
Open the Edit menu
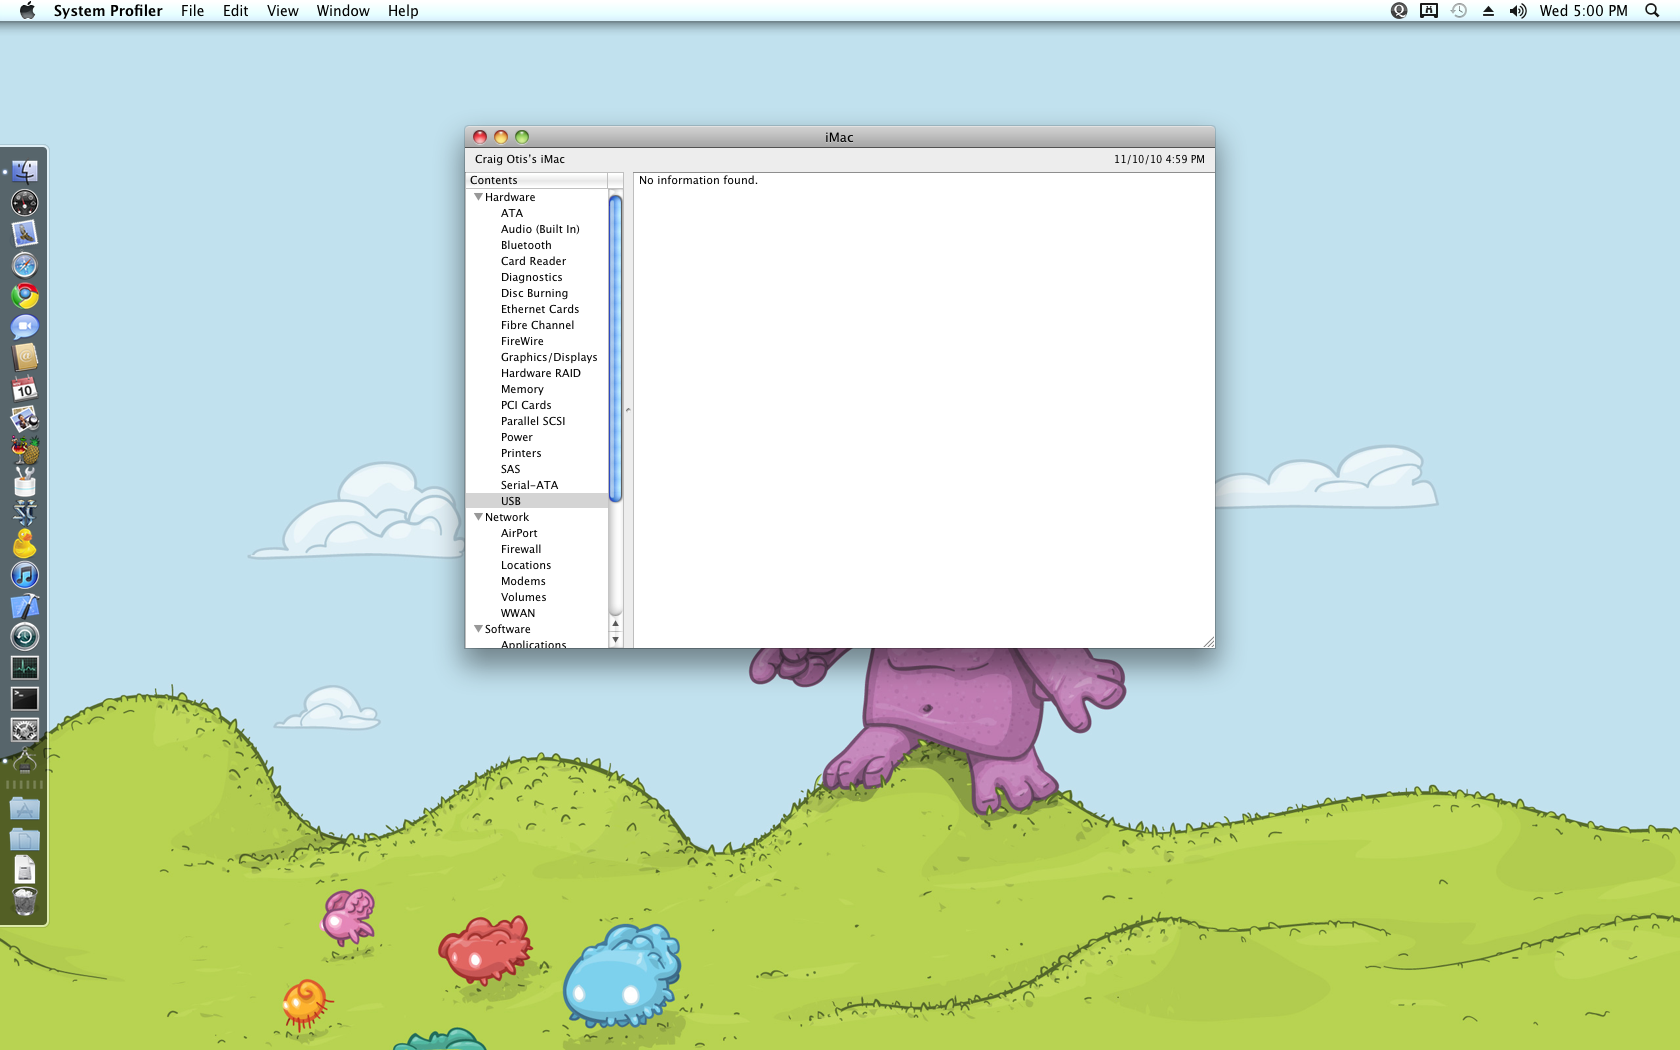[235, 11]
